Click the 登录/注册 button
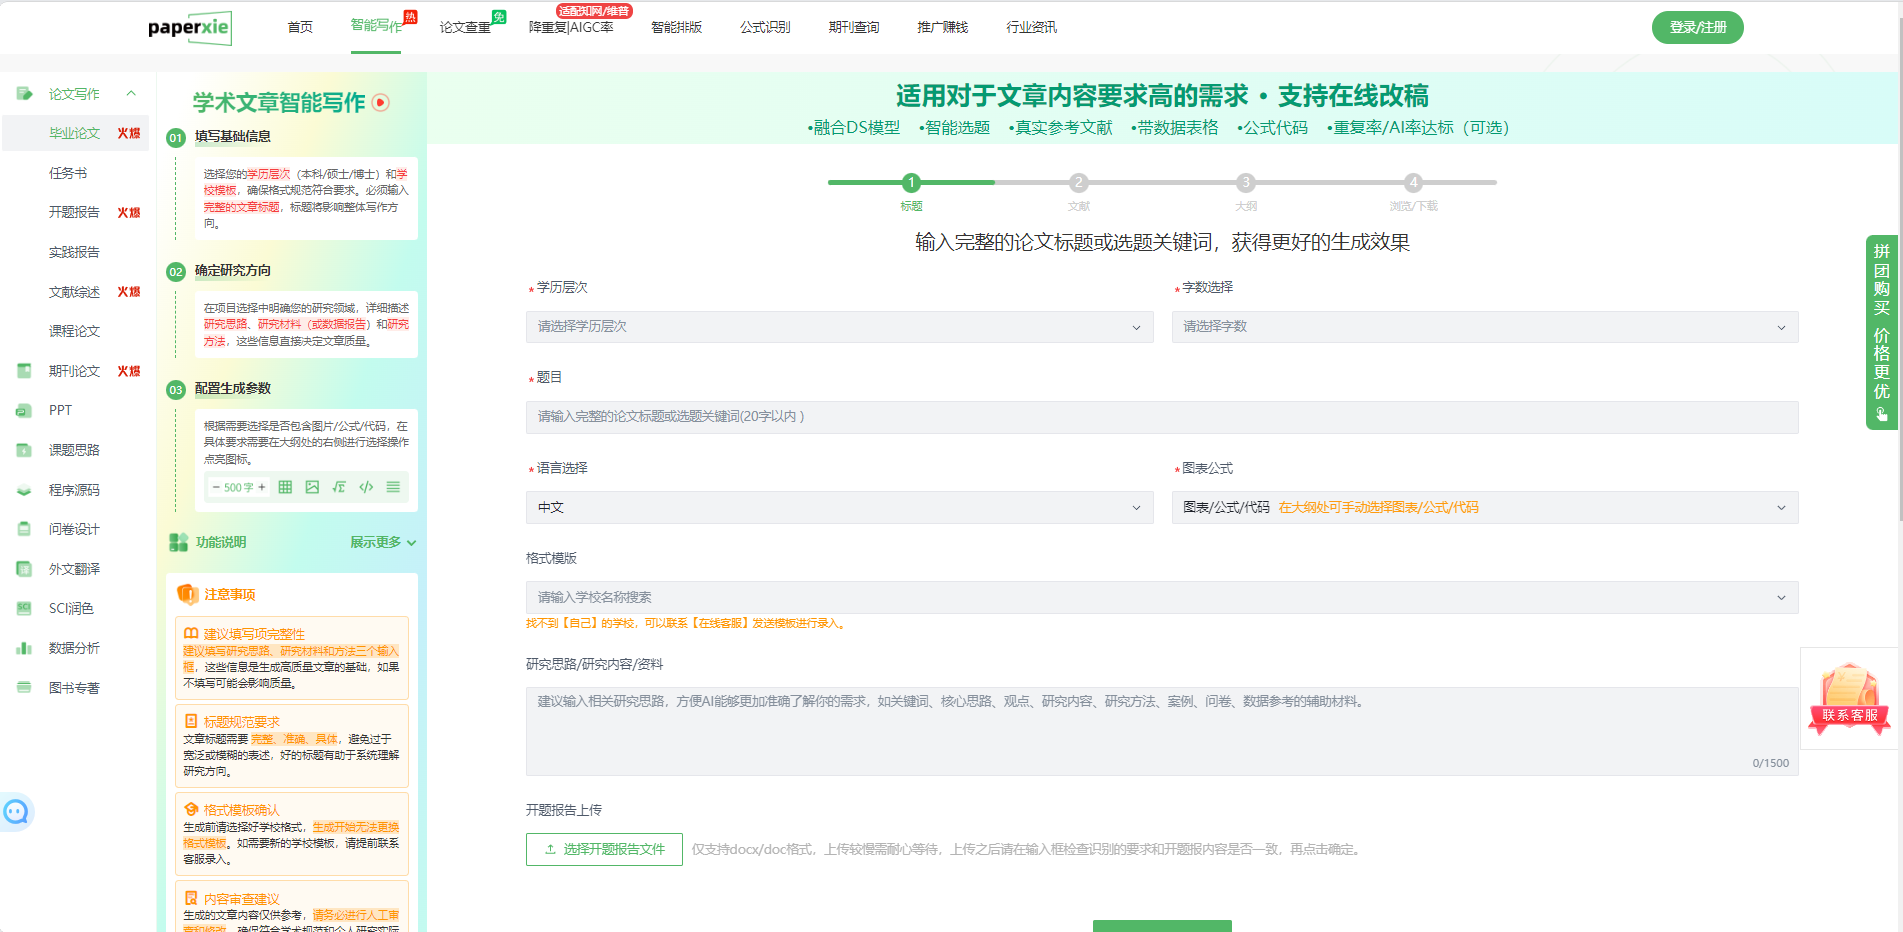 (1697, 27)
